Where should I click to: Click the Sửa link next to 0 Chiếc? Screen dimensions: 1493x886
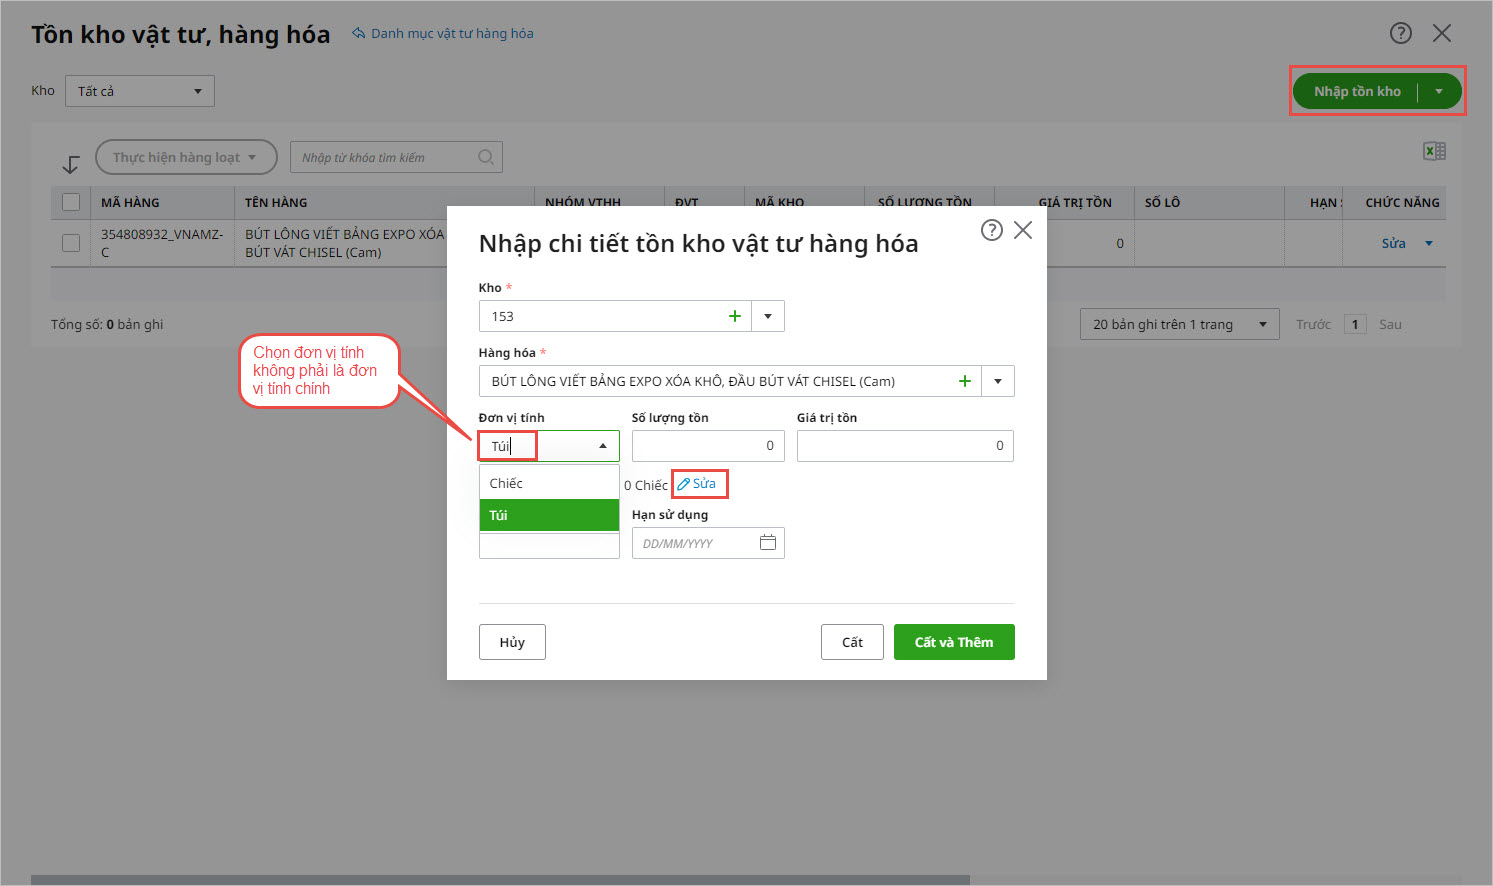coord(699,484)
